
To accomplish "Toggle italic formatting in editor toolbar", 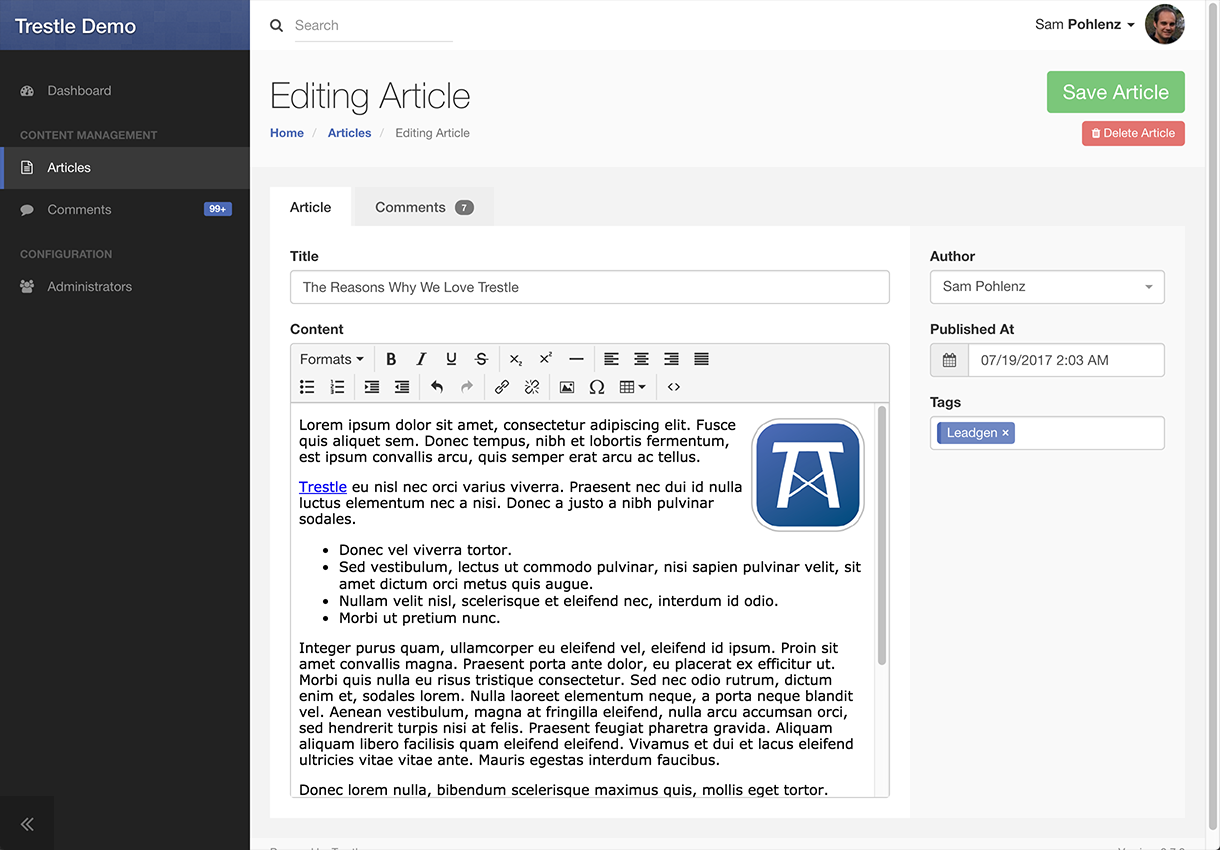I will [421, 359].
